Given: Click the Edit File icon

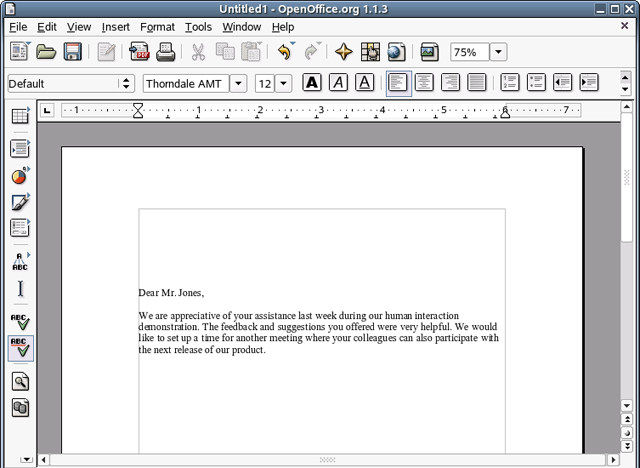Looking at the screenshot, I should [106, 52].
